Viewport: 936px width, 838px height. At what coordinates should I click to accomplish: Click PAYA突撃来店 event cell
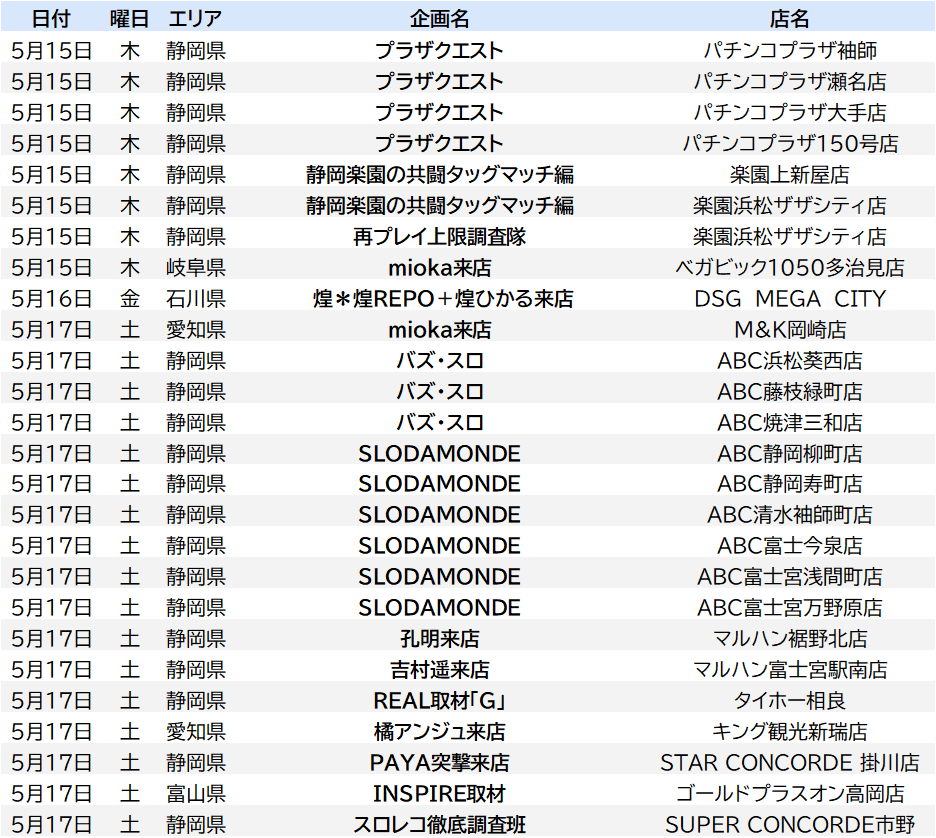[439, 763]
